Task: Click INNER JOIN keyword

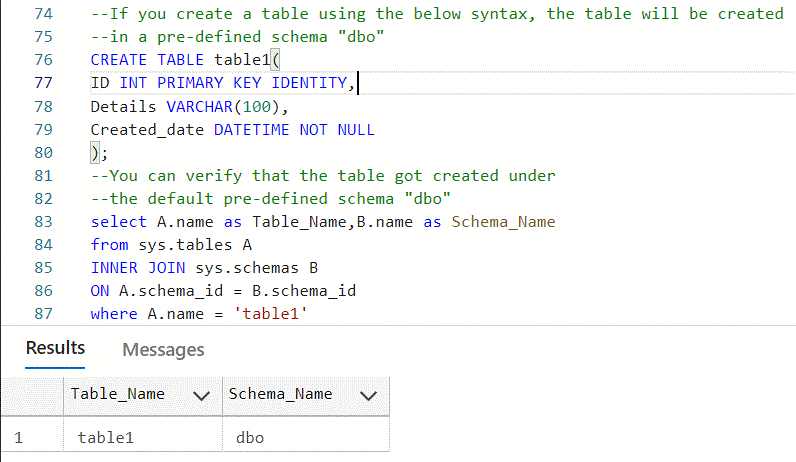Action: (138, 268)
